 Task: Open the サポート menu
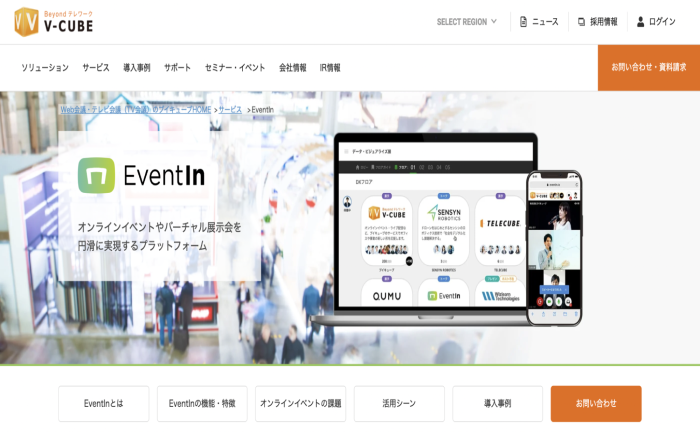pos(177,67)
